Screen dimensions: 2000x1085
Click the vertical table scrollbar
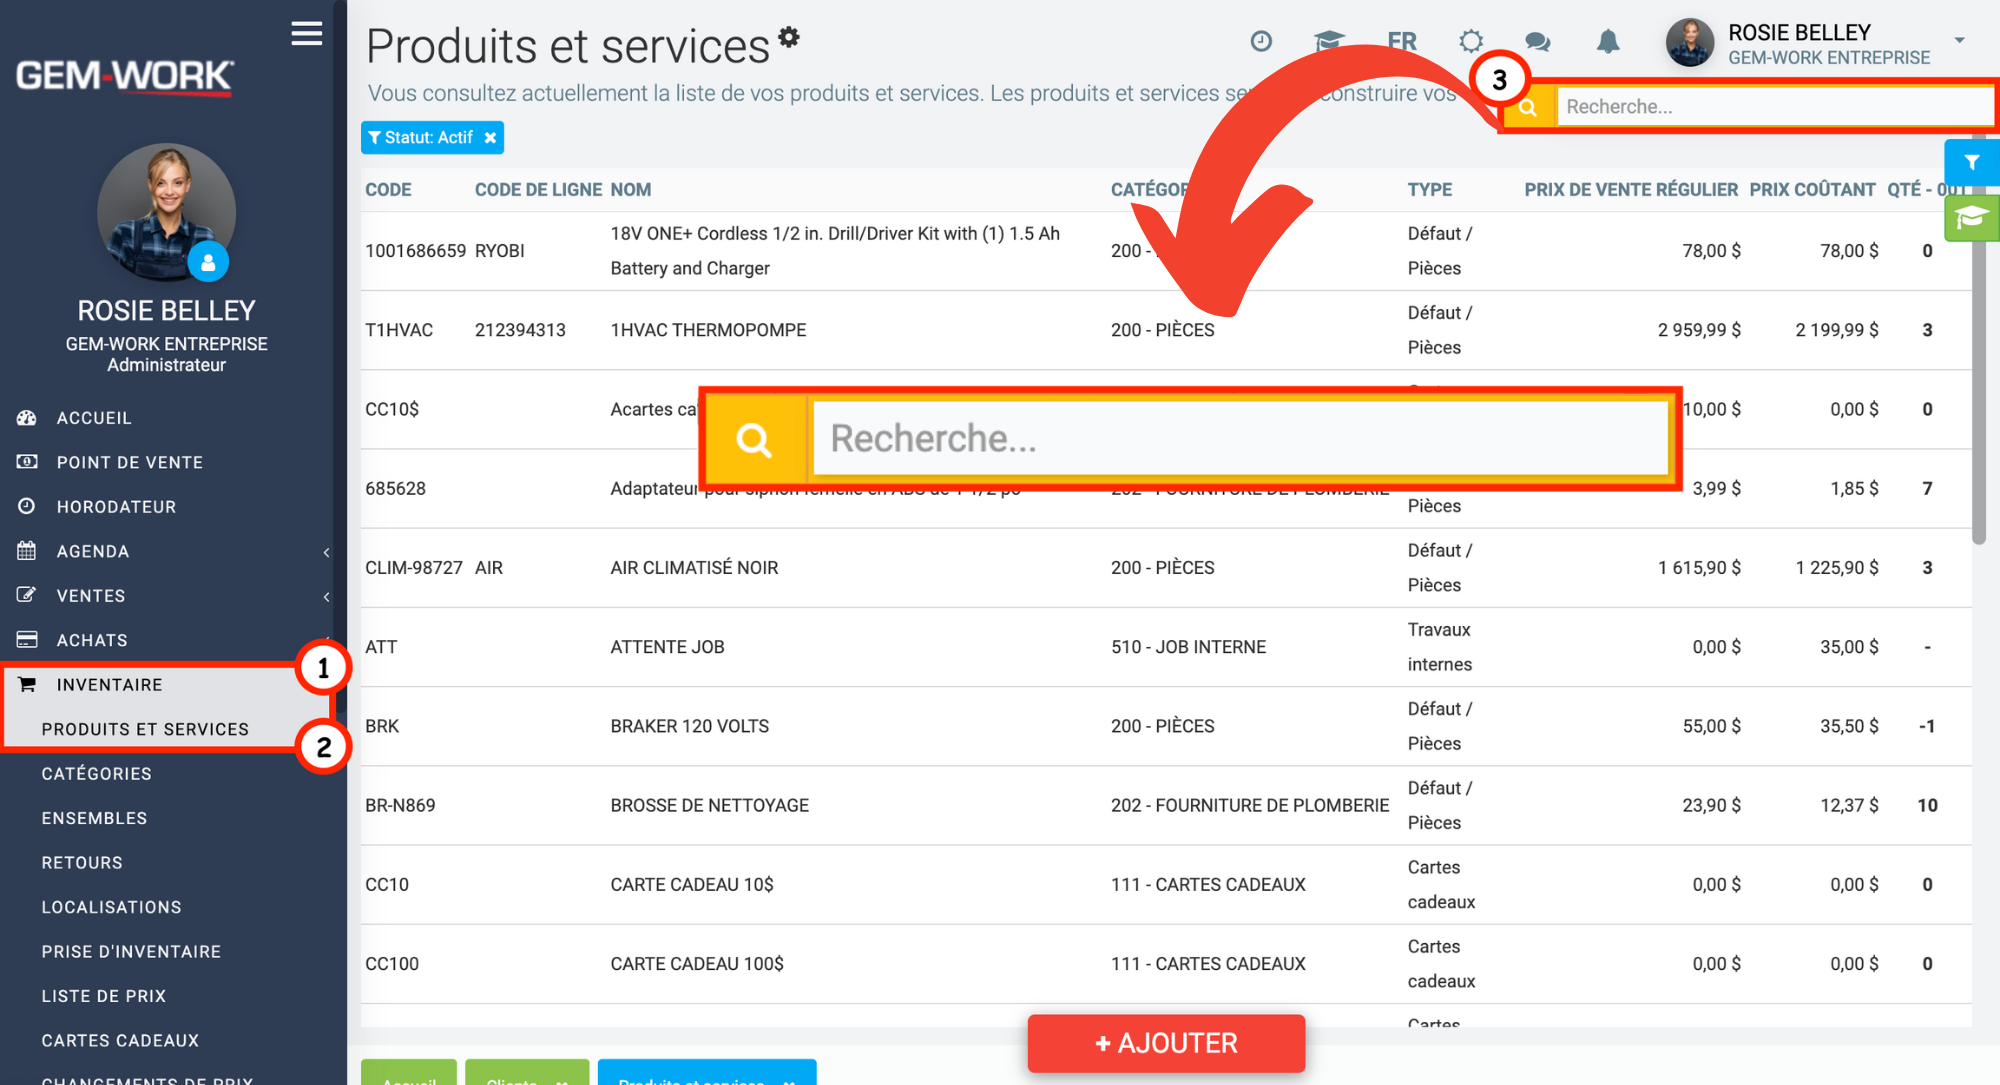click(x=1979, y=340)
